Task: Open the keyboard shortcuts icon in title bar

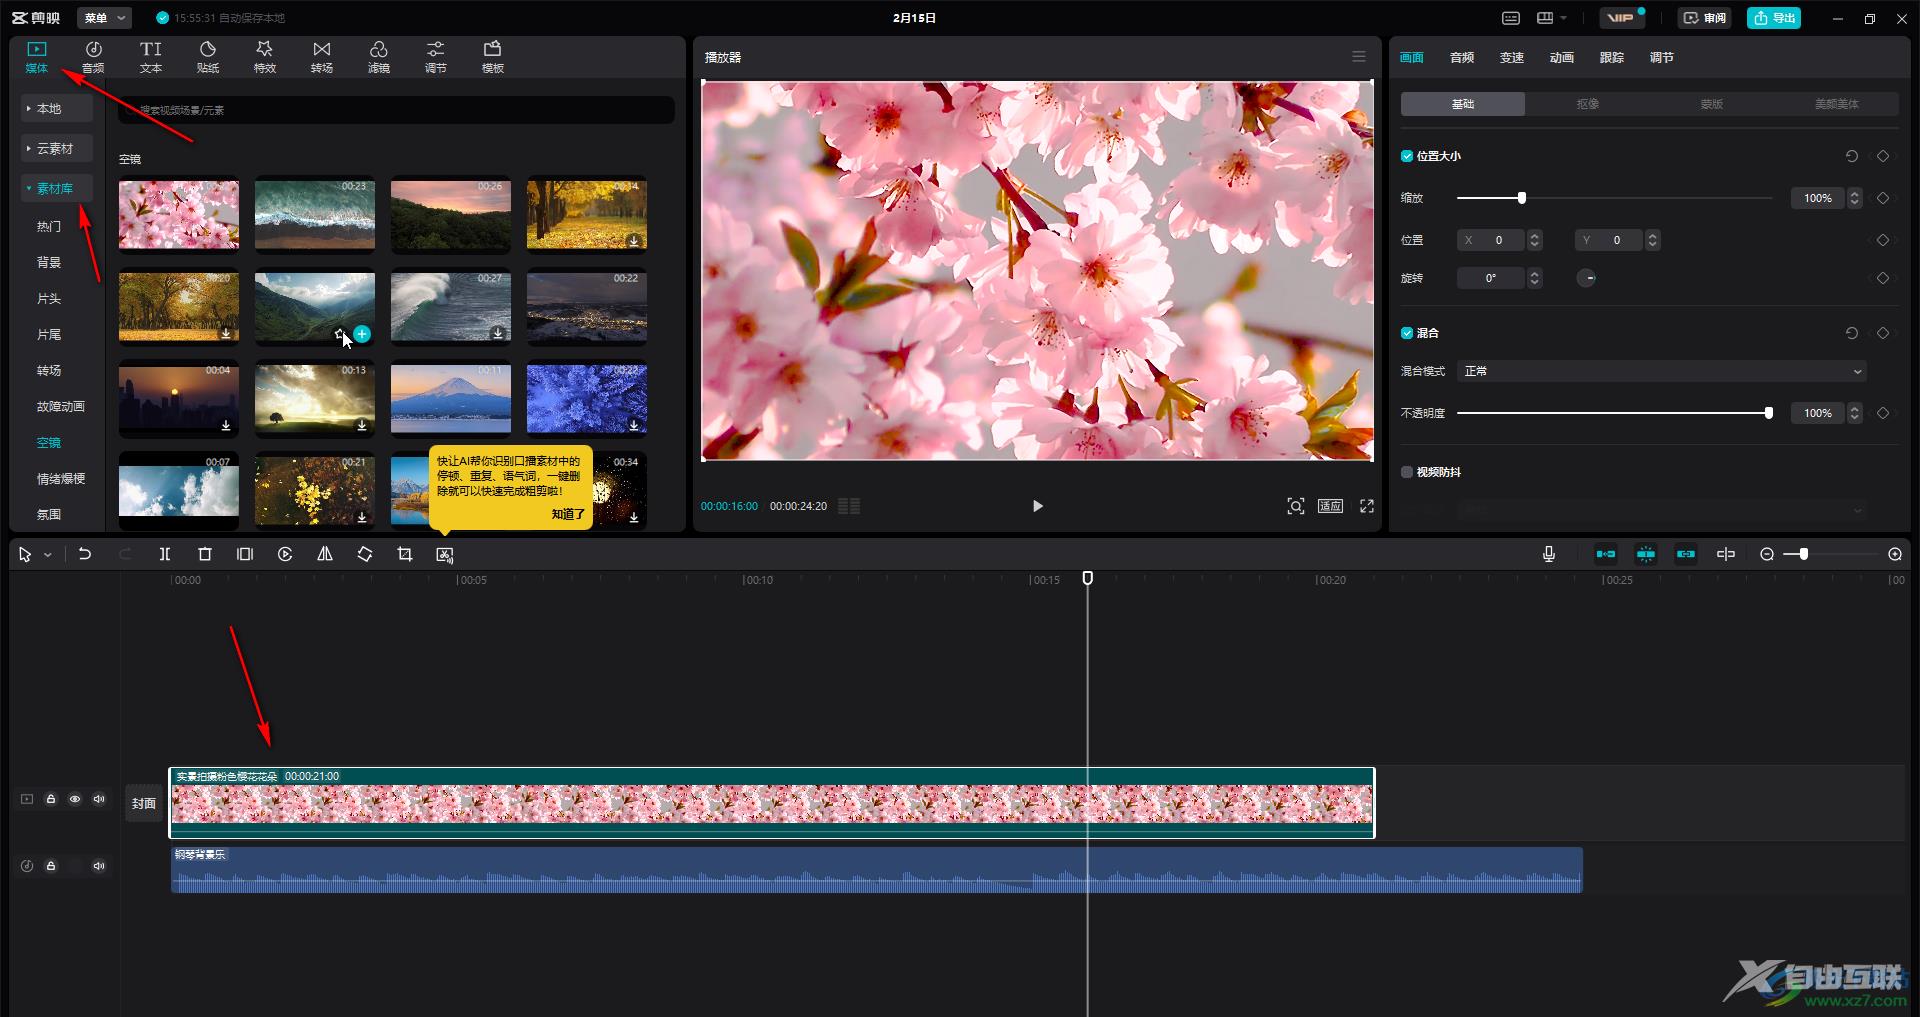Action: click(x=1511, y=18)
